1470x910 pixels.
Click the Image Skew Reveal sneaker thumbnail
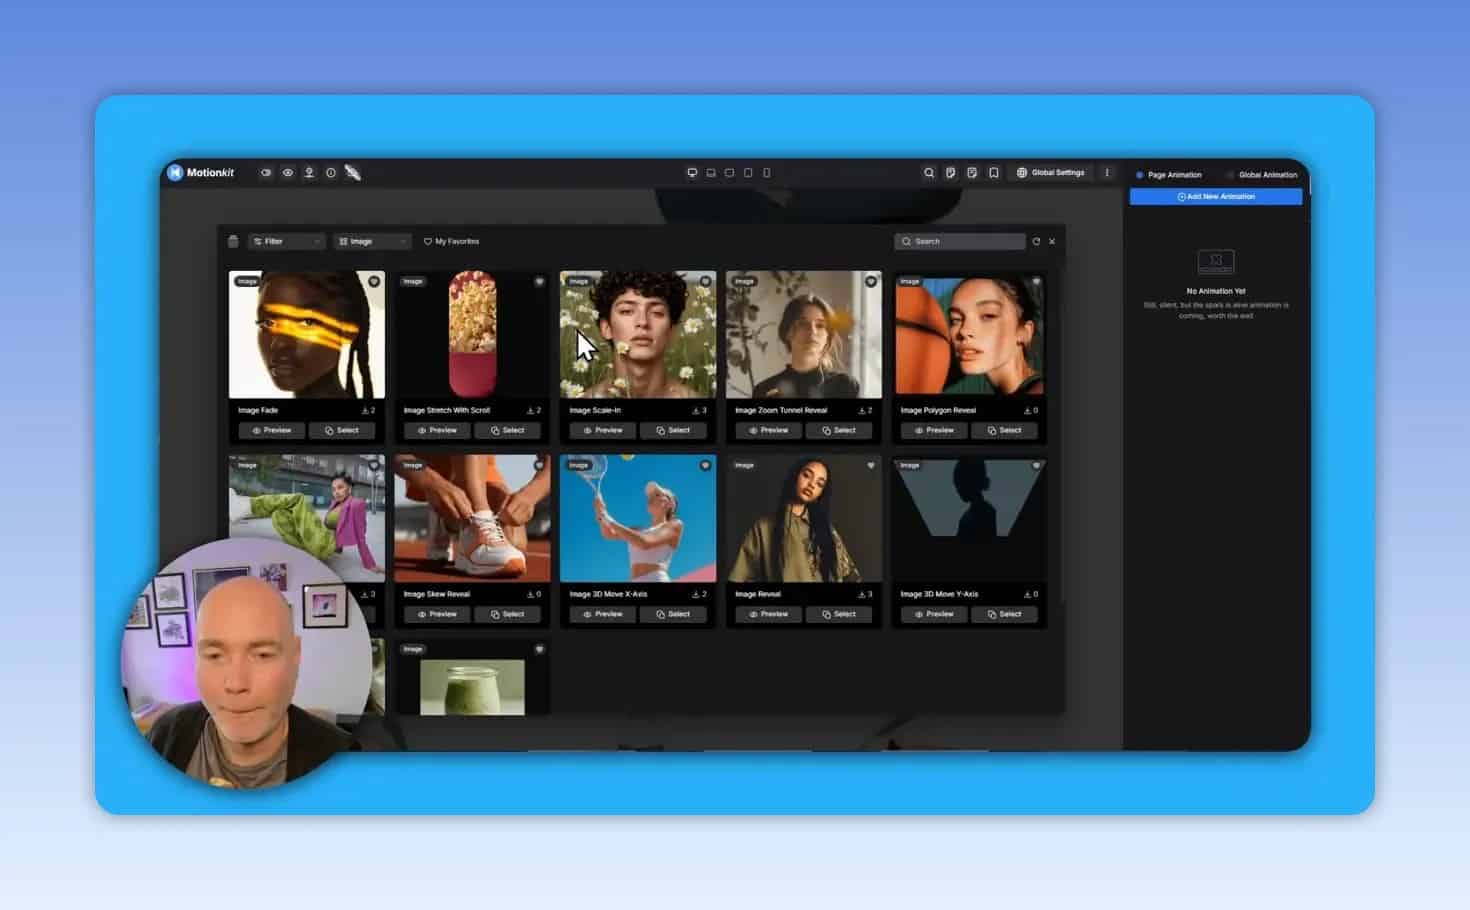[472, 518]
